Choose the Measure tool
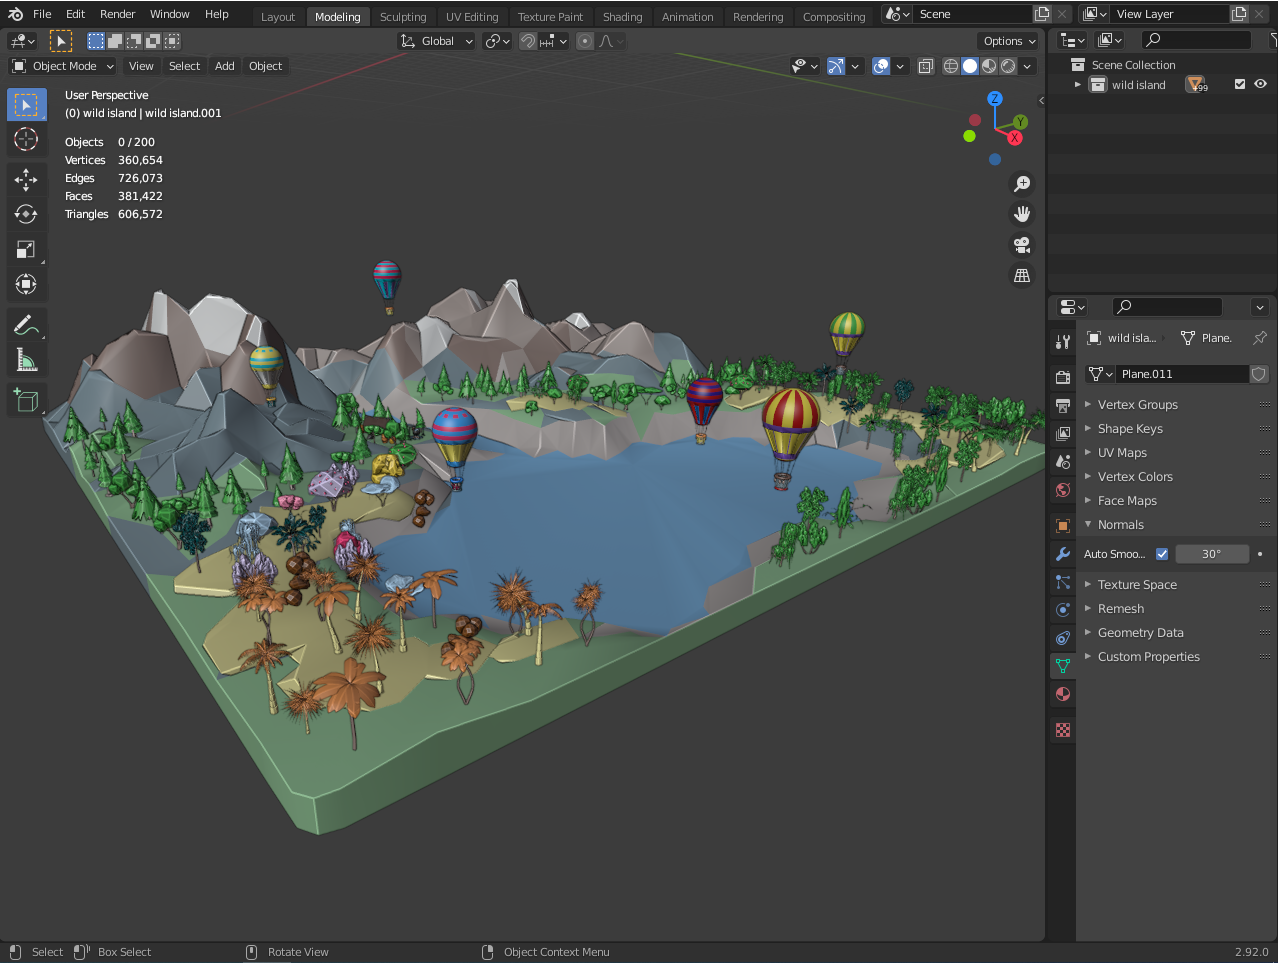The image size is (1278, 963). 26,360
